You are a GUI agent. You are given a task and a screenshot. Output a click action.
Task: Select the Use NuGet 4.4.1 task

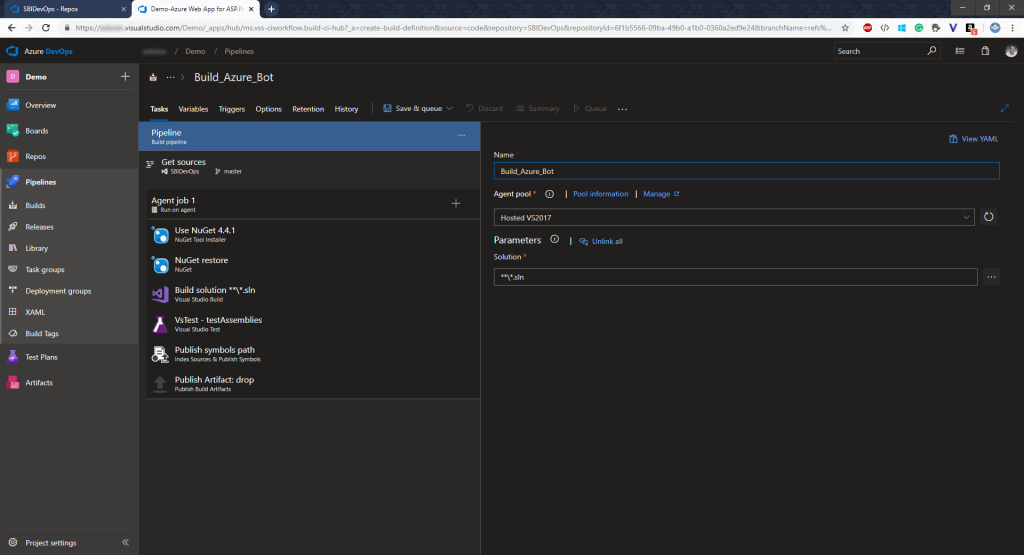click(313, 234)
